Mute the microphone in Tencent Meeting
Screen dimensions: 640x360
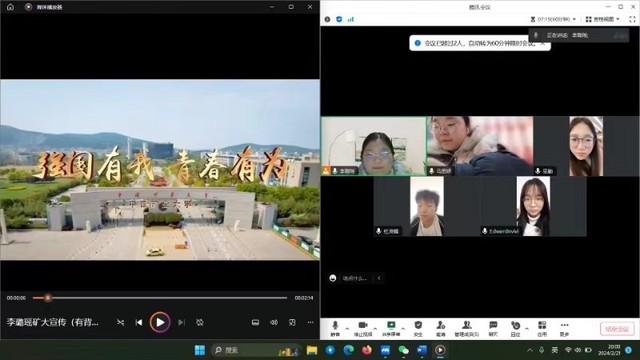pos(335,329)
